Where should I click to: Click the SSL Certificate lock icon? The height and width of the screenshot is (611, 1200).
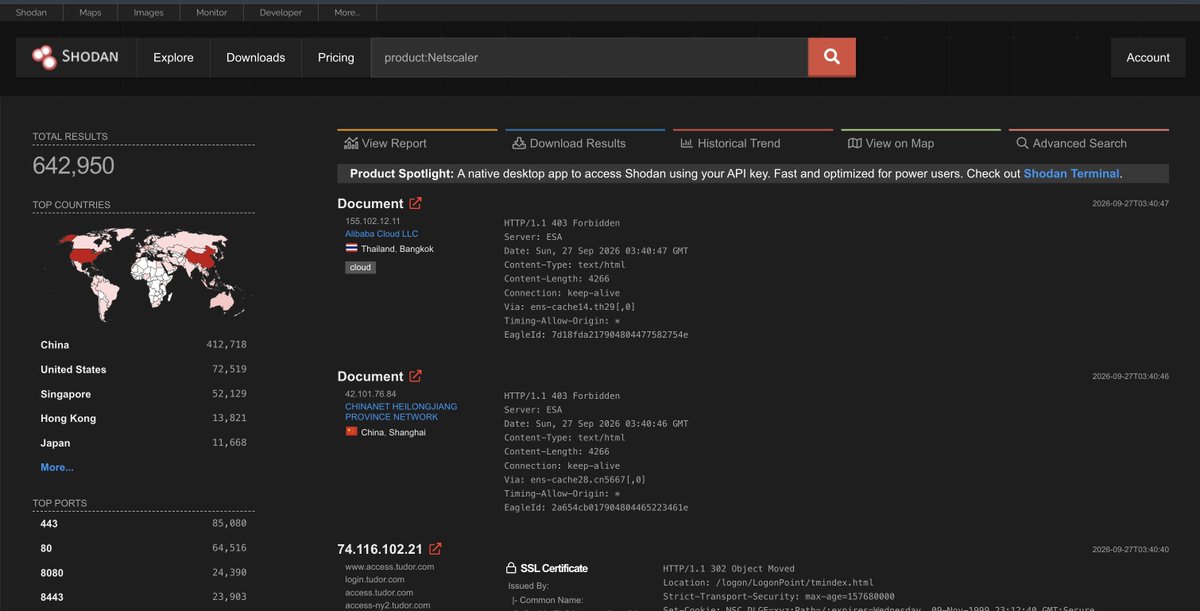tap(512, 568)
